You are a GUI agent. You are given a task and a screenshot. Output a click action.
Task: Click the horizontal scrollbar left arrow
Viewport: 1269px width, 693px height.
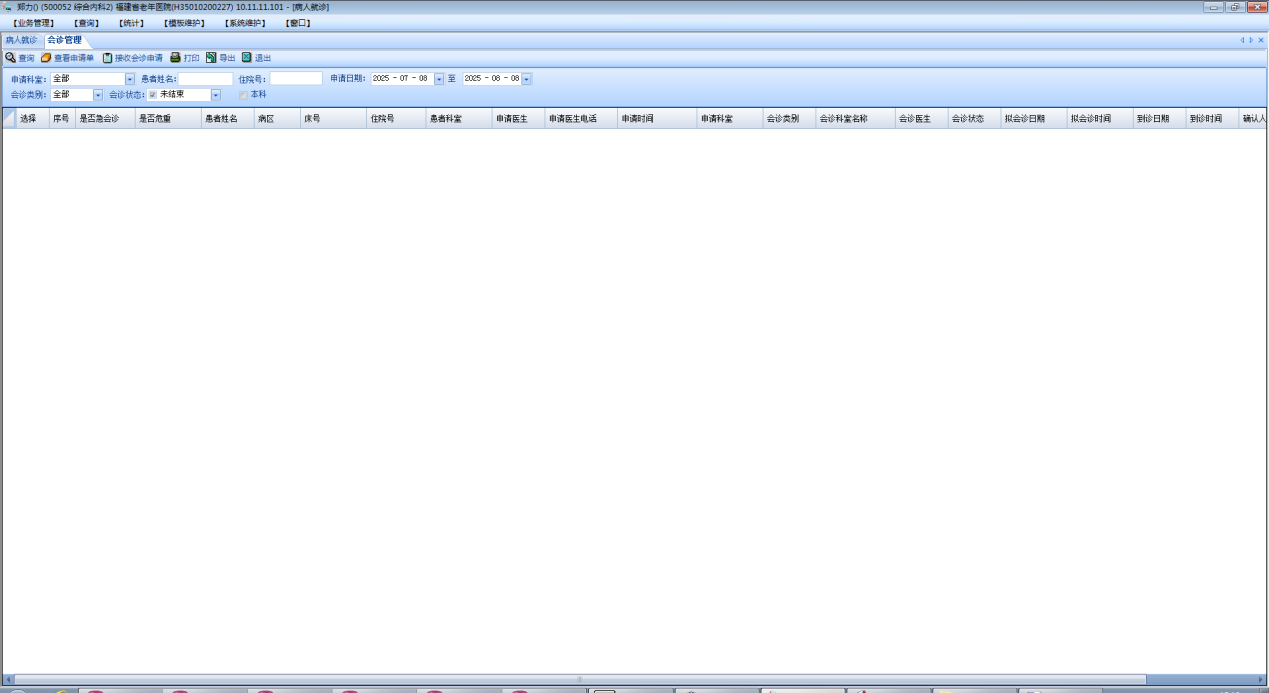pyautogui.click(x=9, y=679)
